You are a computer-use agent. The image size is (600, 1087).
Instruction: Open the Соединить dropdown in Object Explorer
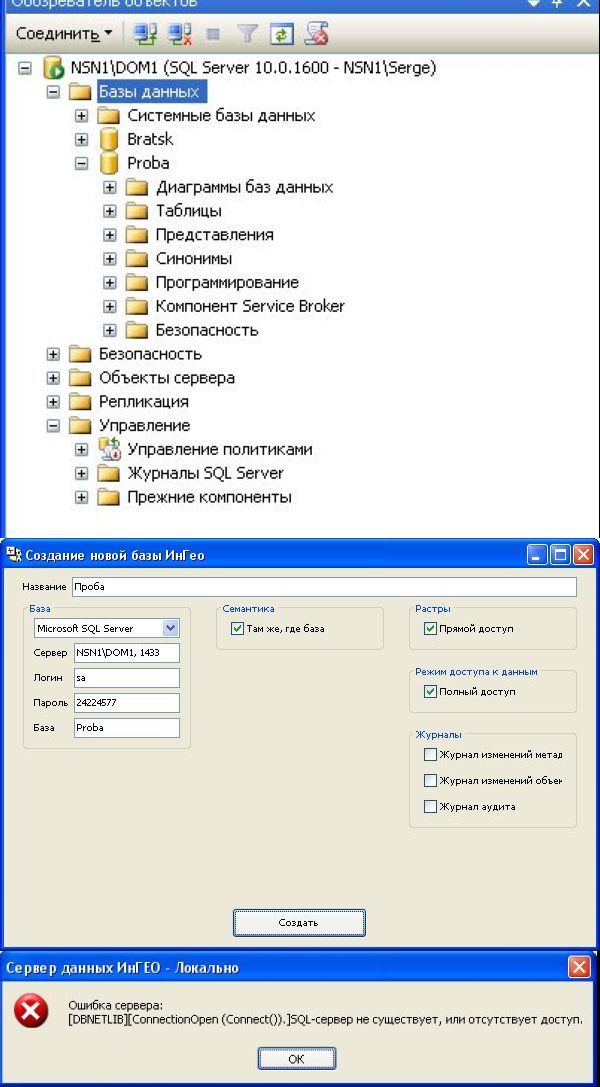[64, 33]
